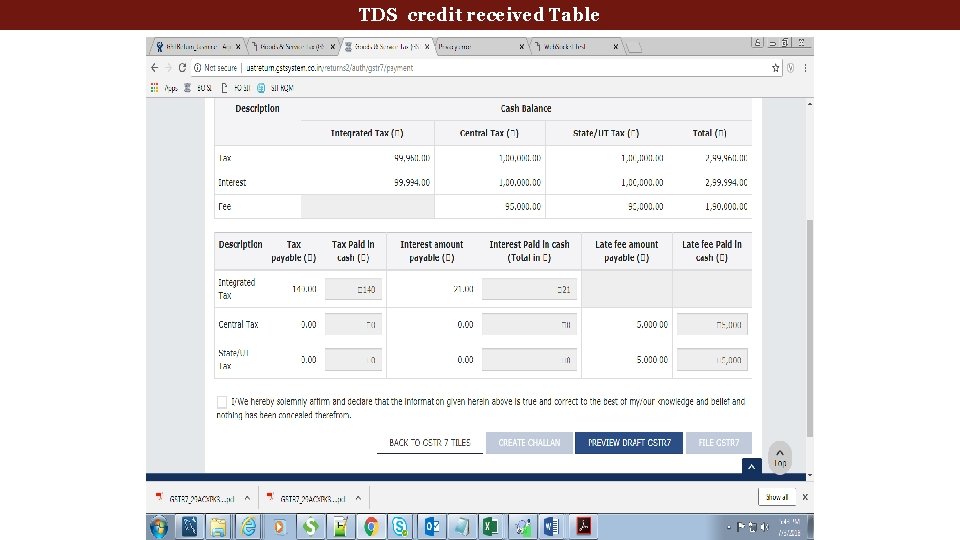This screenshot has width=960, height=540.
Task: Click Integrated Tax paid in cash field
Action: click(x=353, y=289)
